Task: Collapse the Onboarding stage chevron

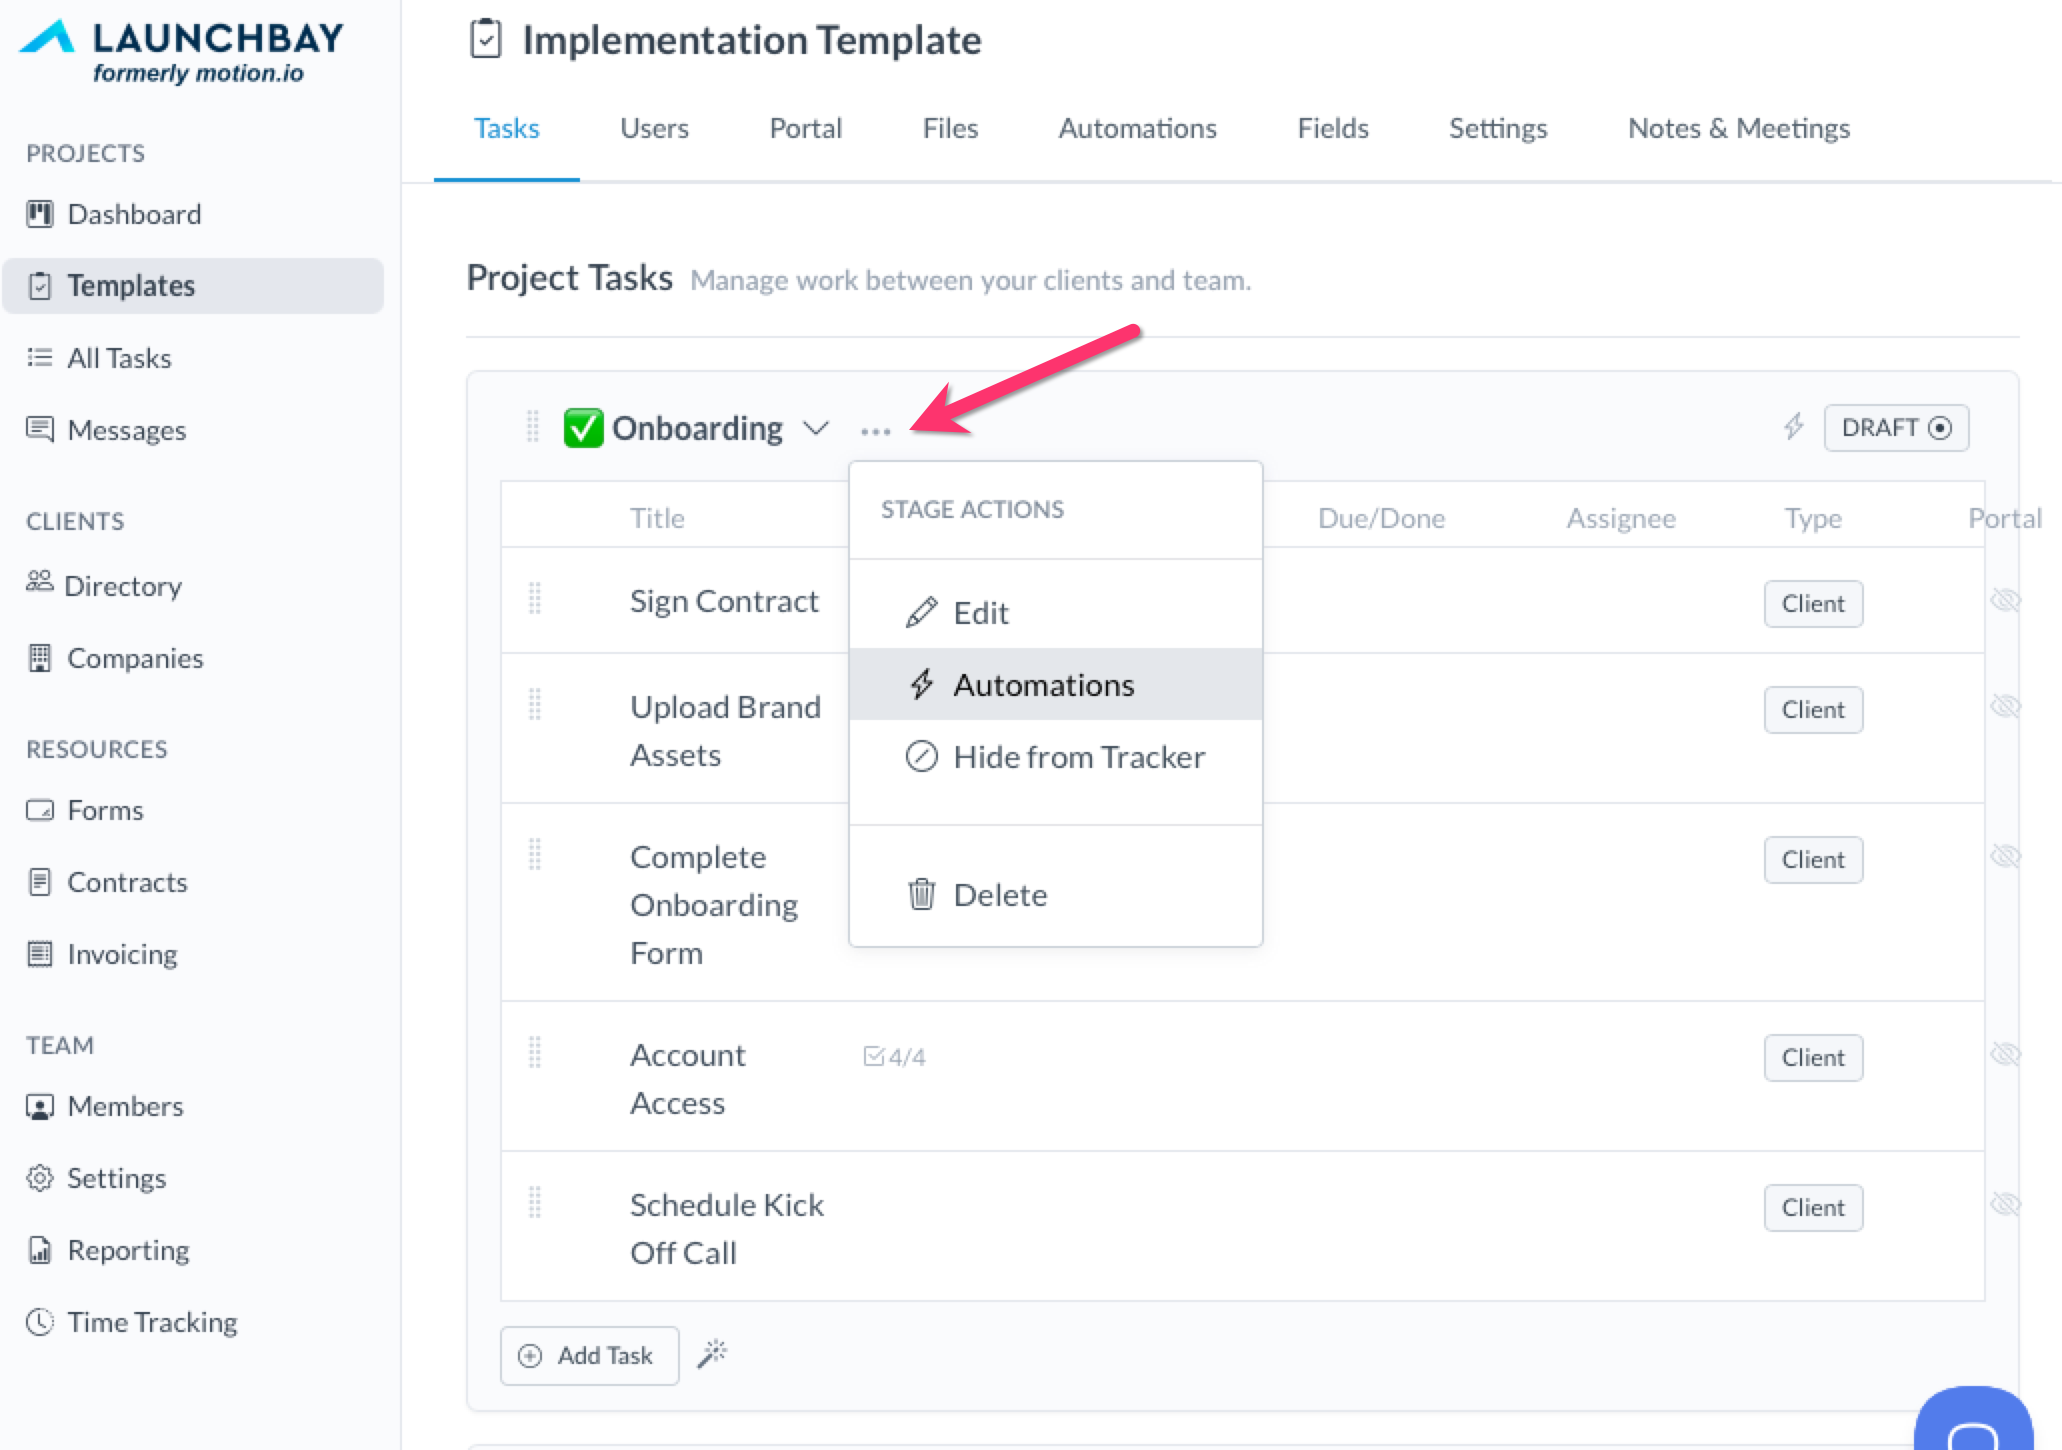Action: click(x=816, y=428)
